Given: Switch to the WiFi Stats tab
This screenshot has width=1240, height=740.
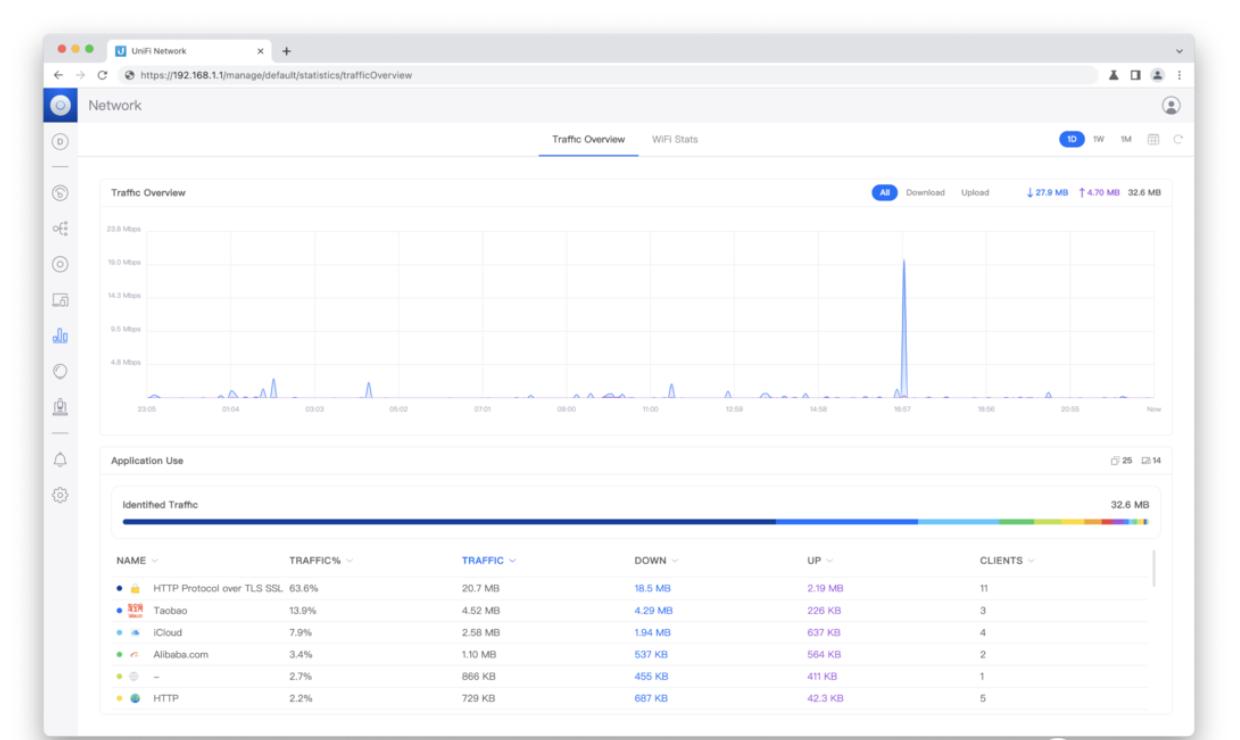Looking at the screenshot, I should click(x=674, y=139).
